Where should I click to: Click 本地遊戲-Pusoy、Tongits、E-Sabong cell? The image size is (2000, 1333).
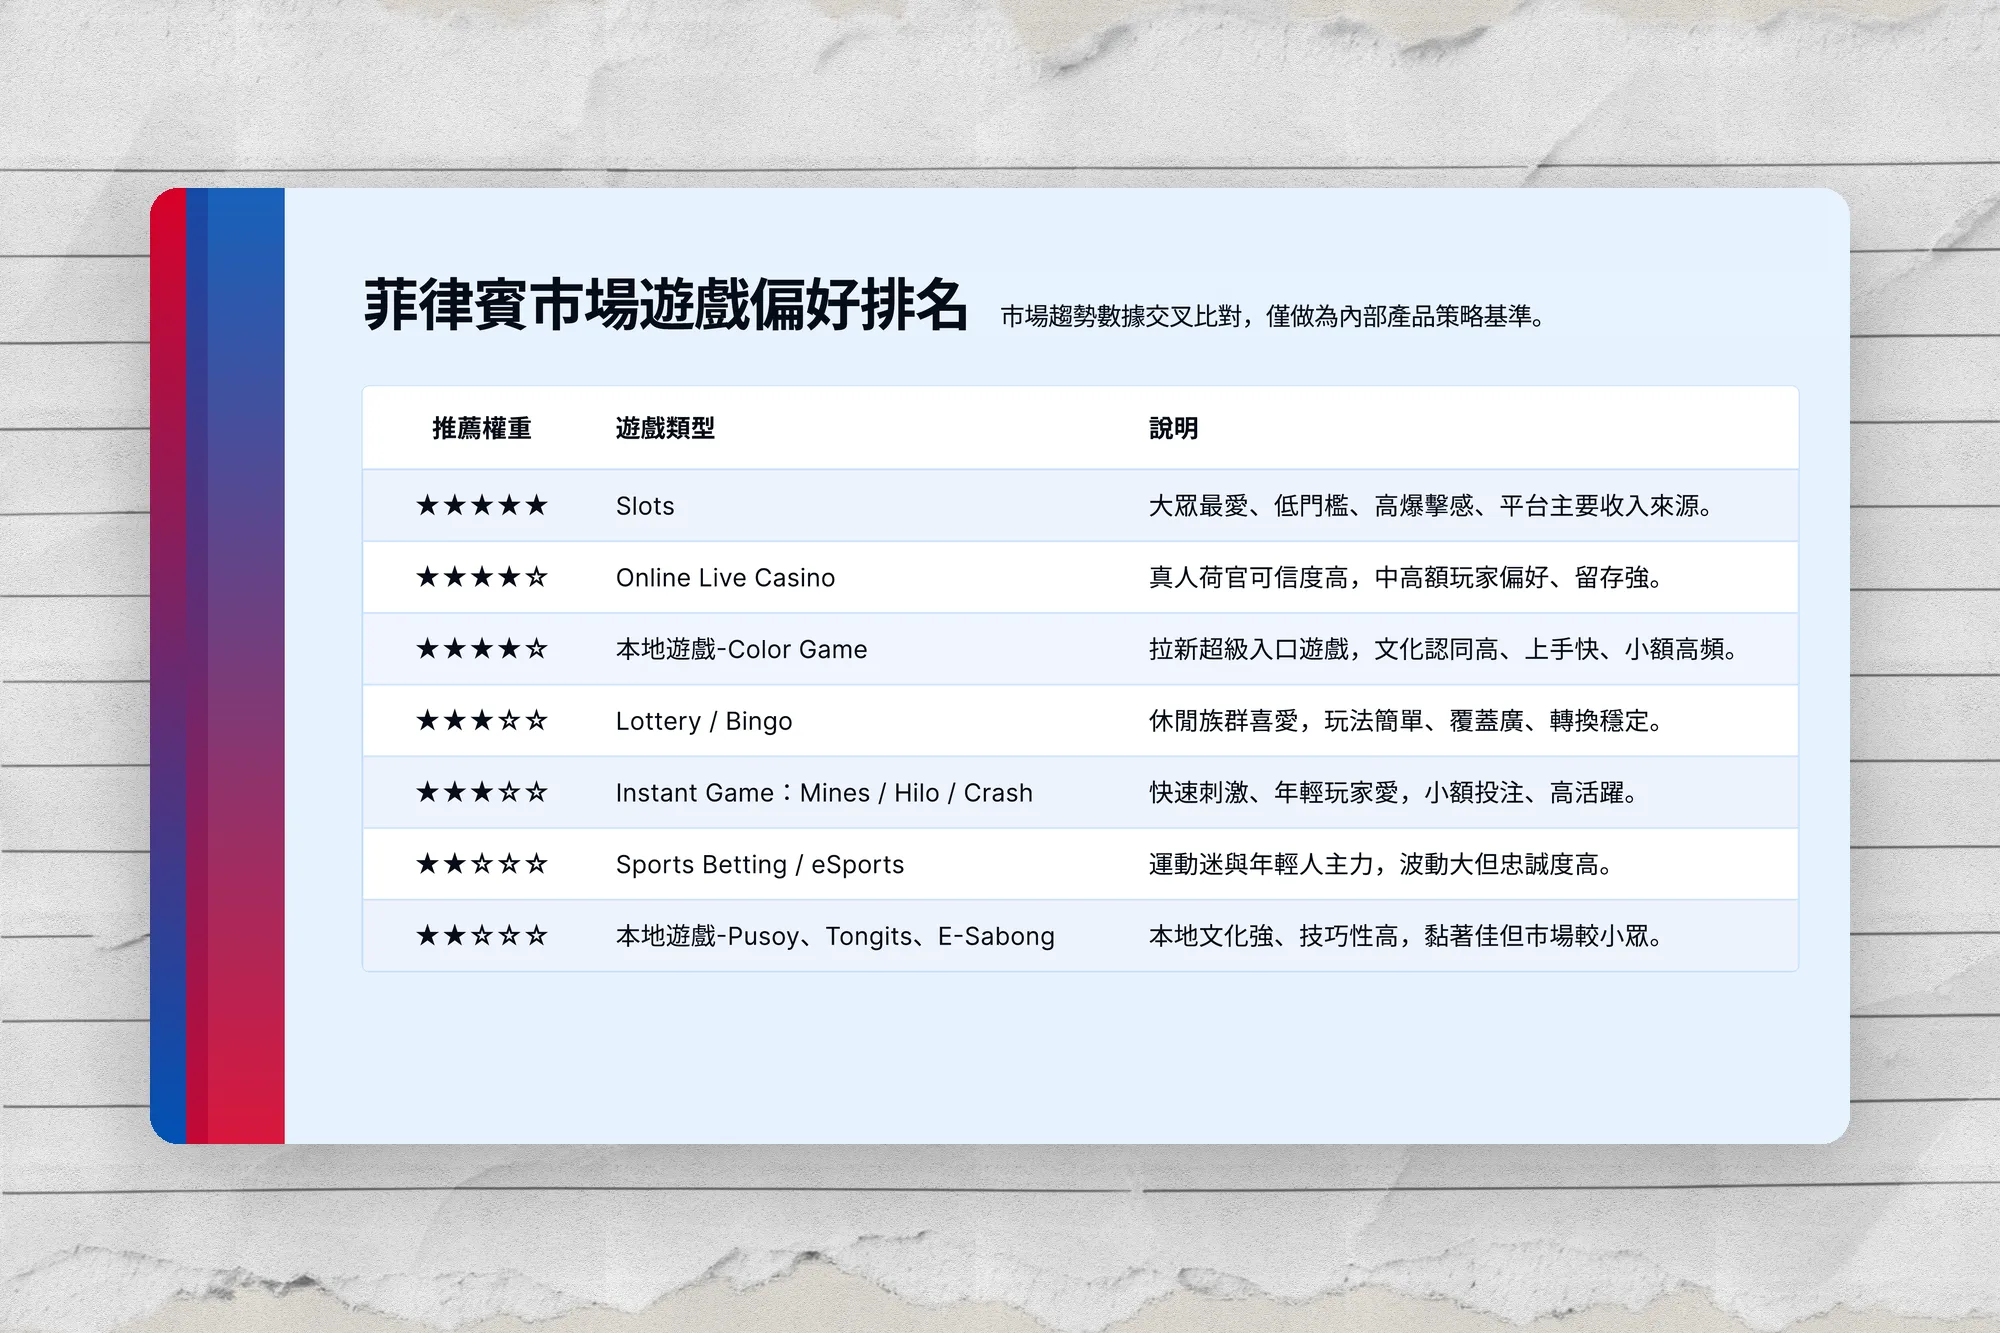[835, 937]
